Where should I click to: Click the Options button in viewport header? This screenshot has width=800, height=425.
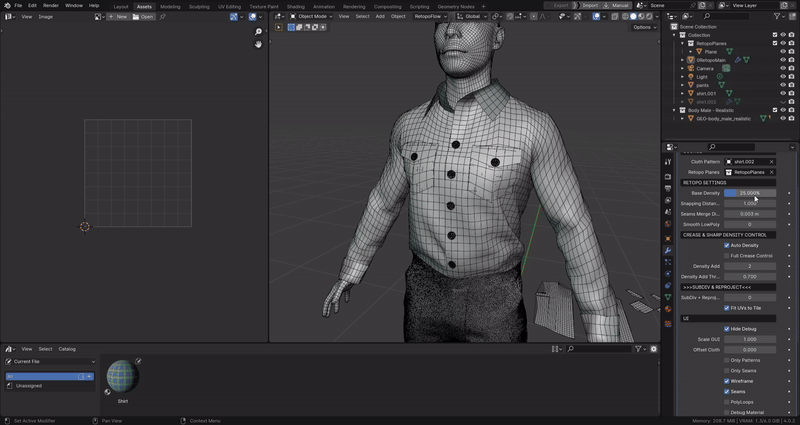tap(644, 27)
